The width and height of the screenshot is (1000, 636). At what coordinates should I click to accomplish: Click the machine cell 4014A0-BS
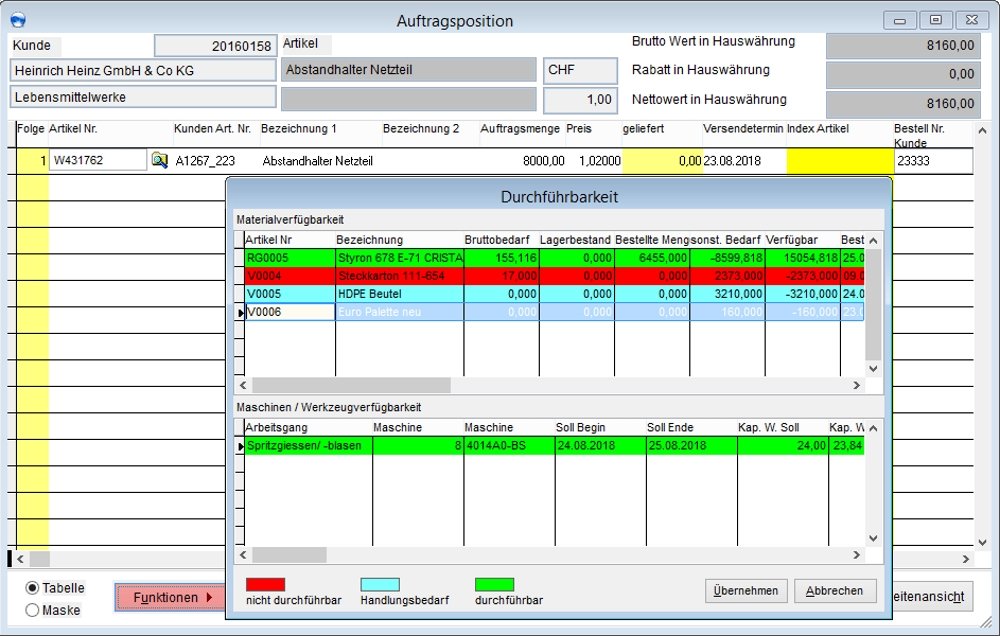(x=510, y=445)
